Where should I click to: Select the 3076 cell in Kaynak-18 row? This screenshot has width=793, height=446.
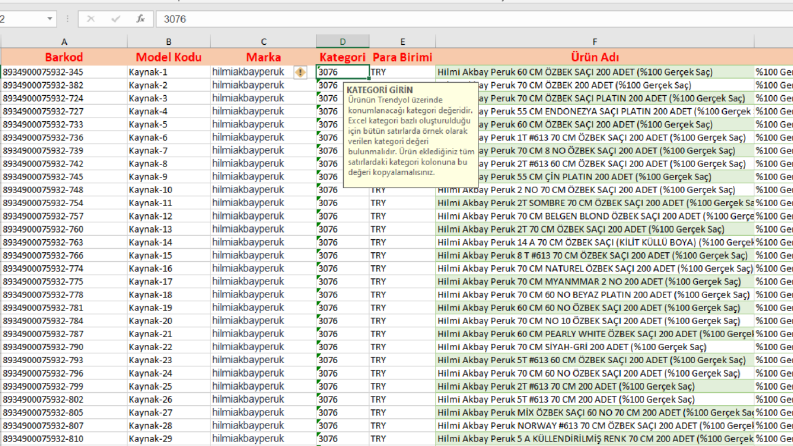click(342, 294)
